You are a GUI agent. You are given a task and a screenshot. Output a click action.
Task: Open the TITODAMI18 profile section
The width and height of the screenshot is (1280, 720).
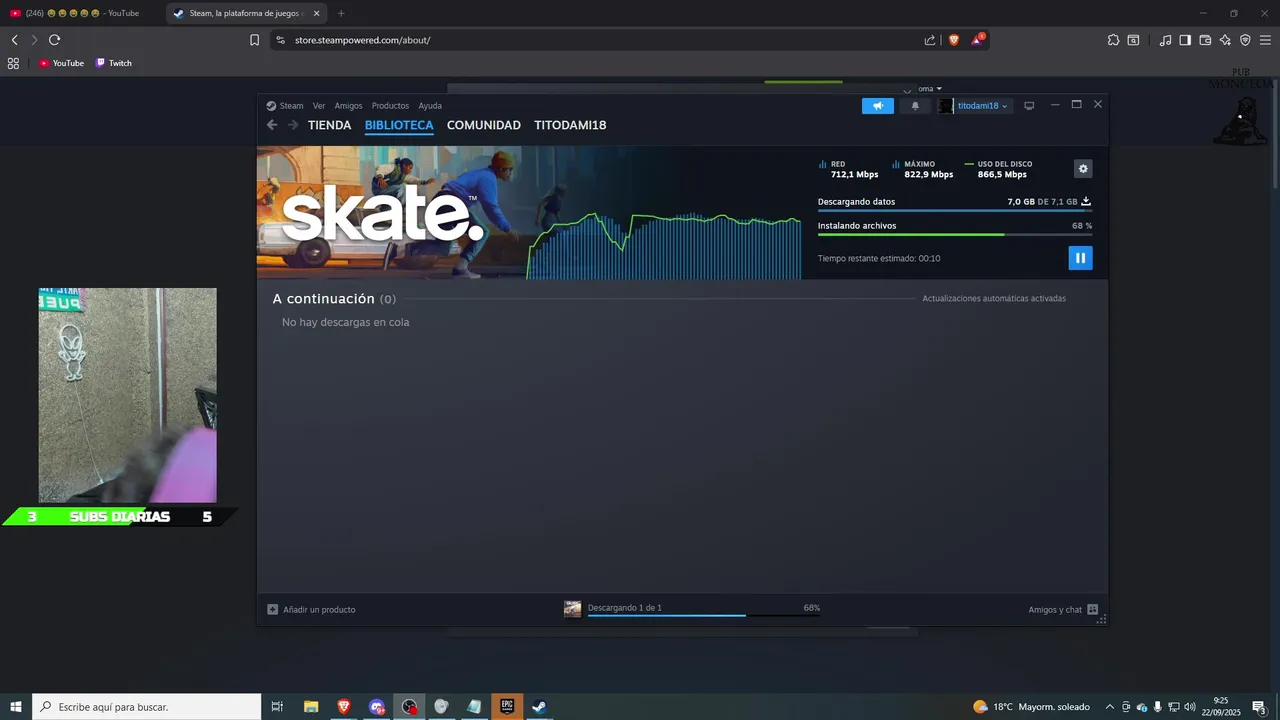click(x=570, y=125)
